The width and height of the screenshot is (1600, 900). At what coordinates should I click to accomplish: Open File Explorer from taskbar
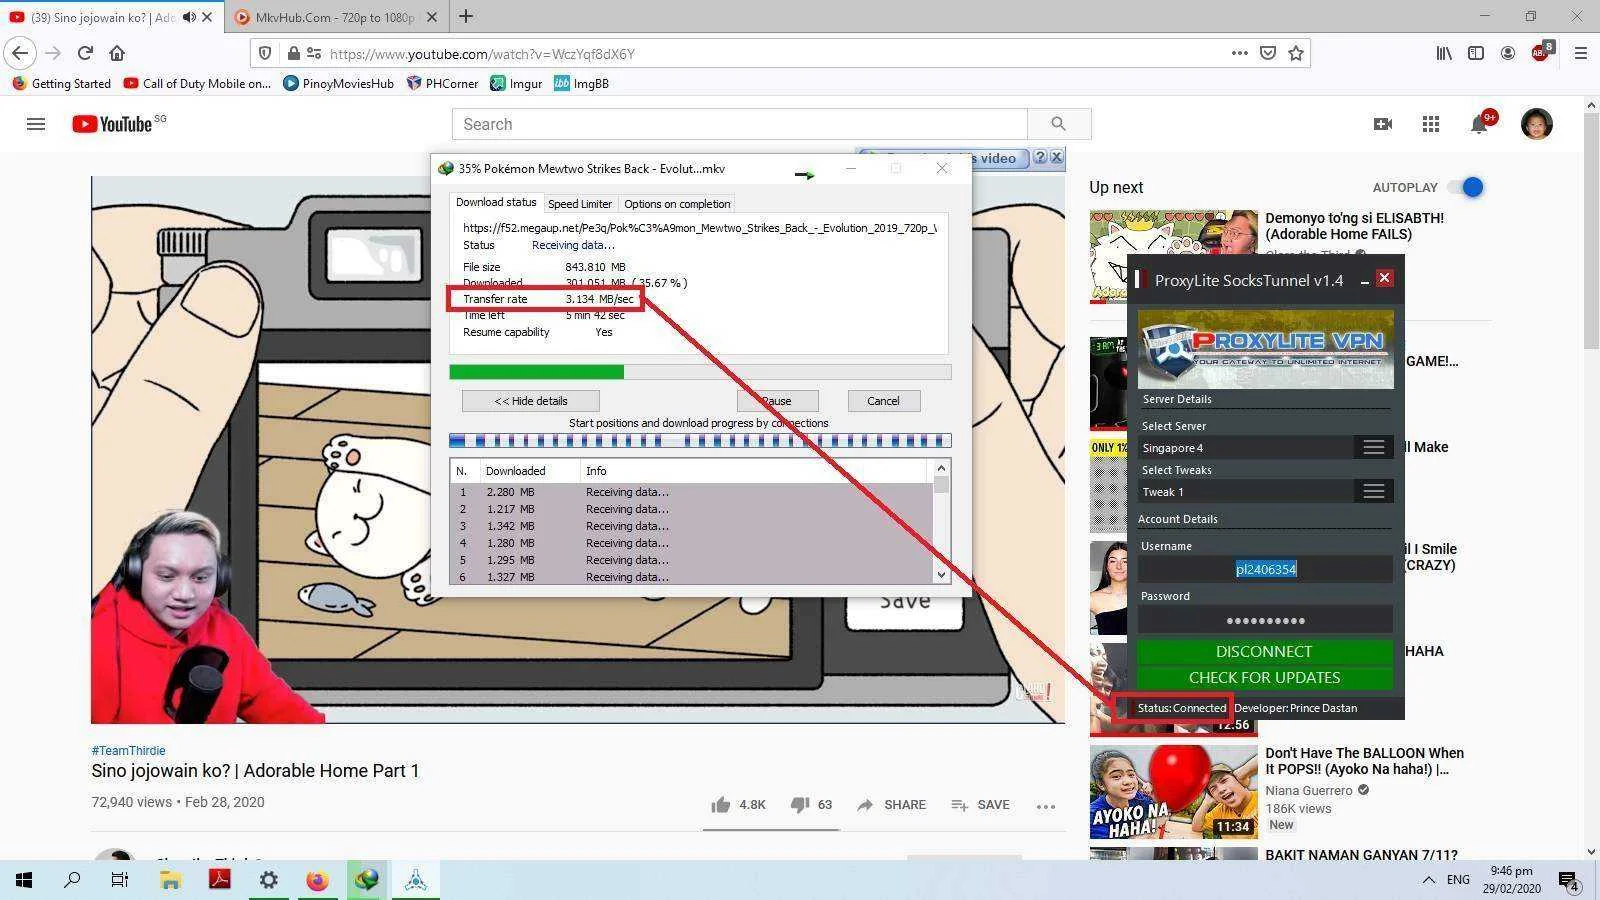(171, 880)
